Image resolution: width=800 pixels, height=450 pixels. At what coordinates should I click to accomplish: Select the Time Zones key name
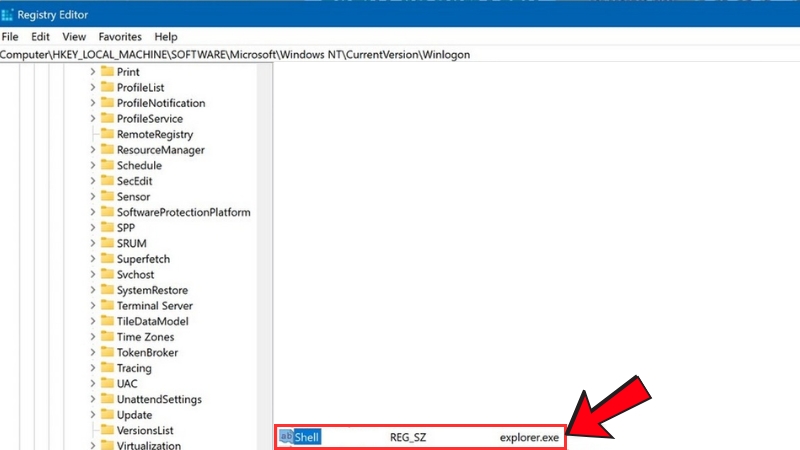(x=145, y=337)
